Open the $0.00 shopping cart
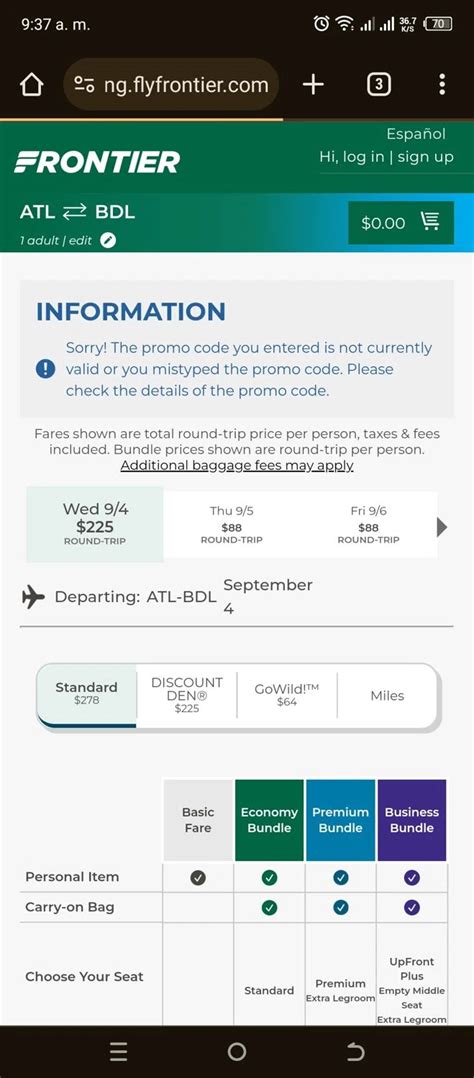474x1078 pixels. pos(401,223)
